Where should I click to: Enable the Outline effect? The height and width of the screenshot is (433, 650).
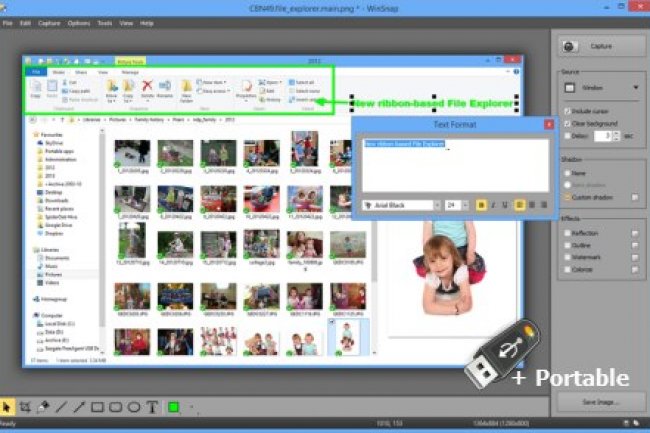pos(568,245)
